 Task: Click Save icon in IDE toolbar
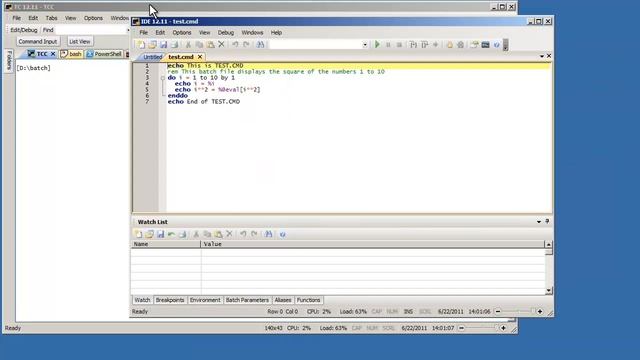[164, 44]
